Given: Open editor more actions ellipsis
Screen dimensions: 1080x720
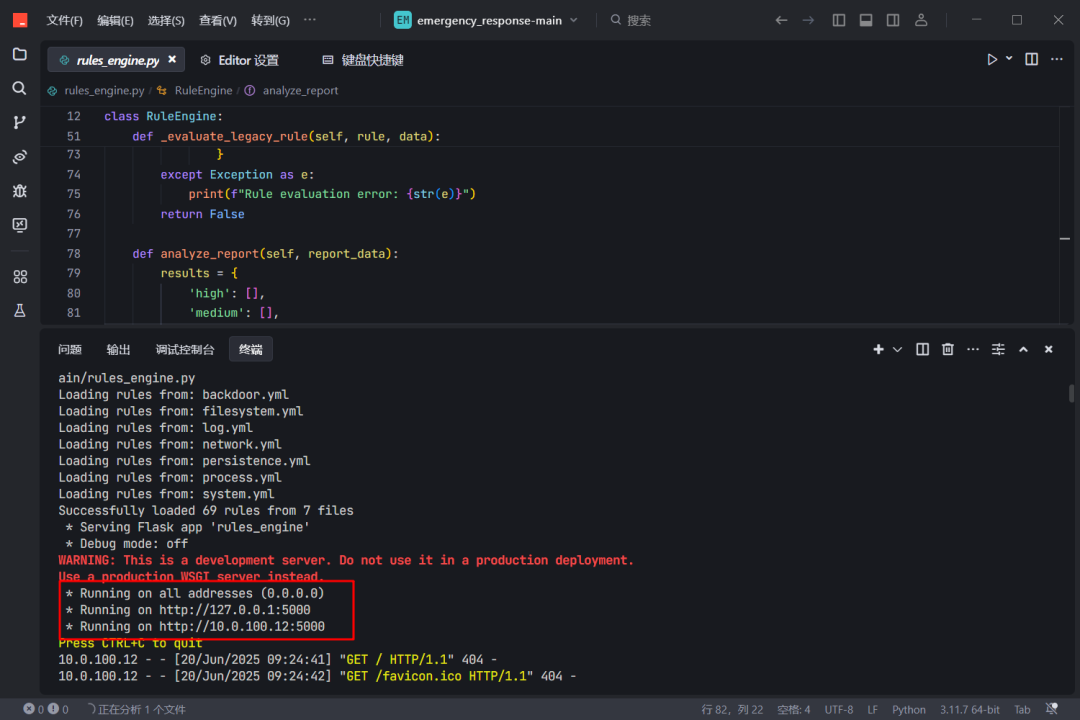Looking at the screenshot, I should (1057, 60).
